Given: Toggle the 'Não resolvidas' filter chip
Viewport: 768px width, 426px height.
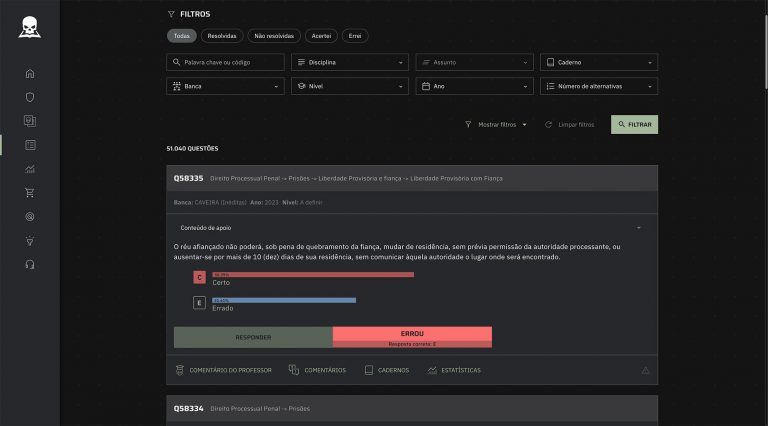Looking at the screenshot, I should 274,36.
